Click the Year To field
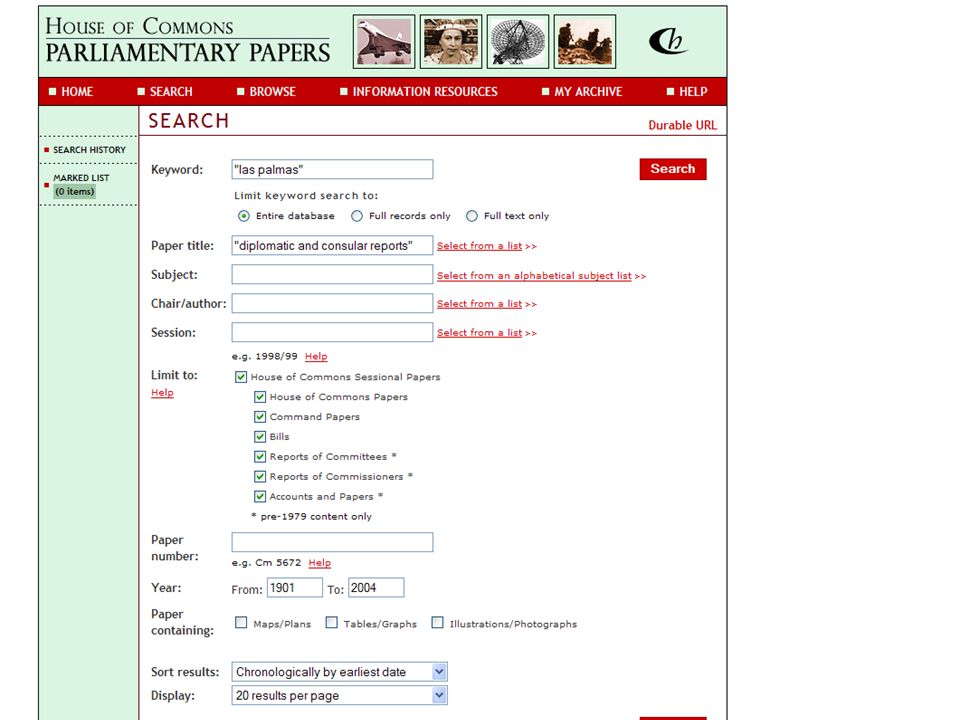 pos(376,588)
